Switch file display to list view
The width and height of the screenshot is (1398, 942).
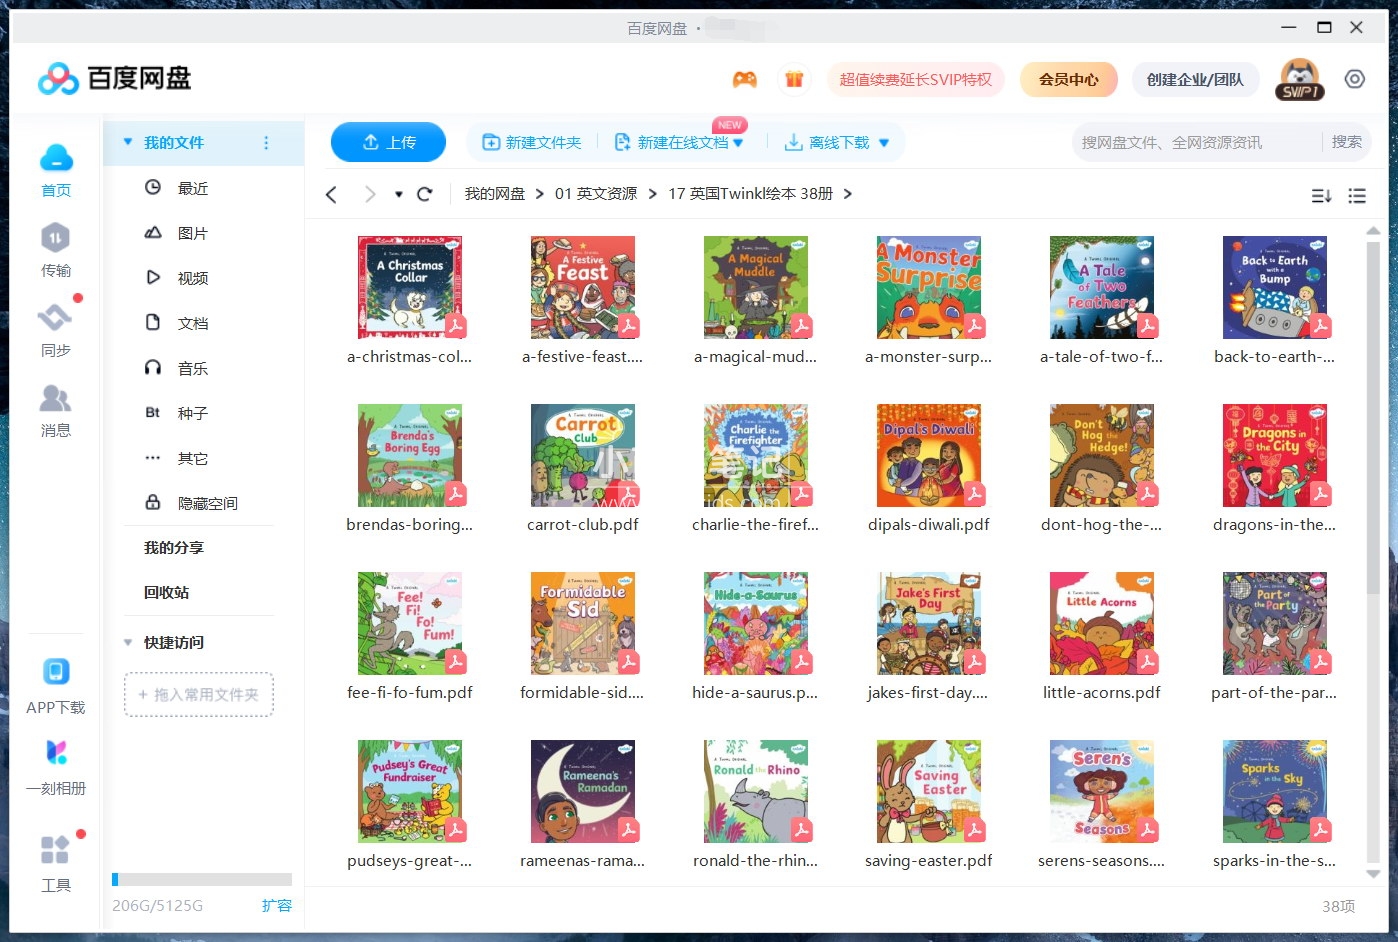pyautogui.click(x=1357, y=195)
